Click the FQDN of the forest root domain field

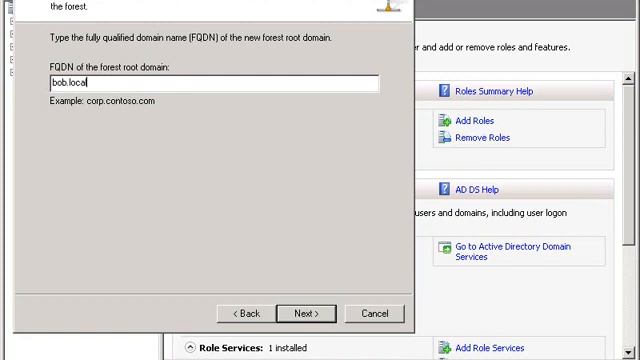tap(214, 83)
